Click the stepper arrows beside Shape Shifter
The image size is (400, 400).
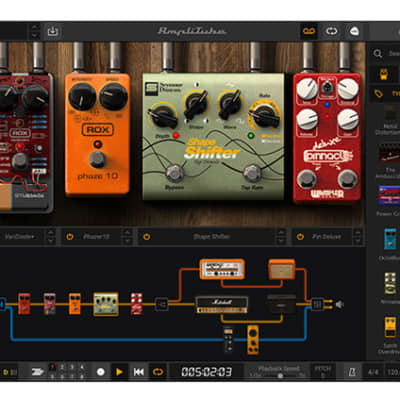click(281, 237)
